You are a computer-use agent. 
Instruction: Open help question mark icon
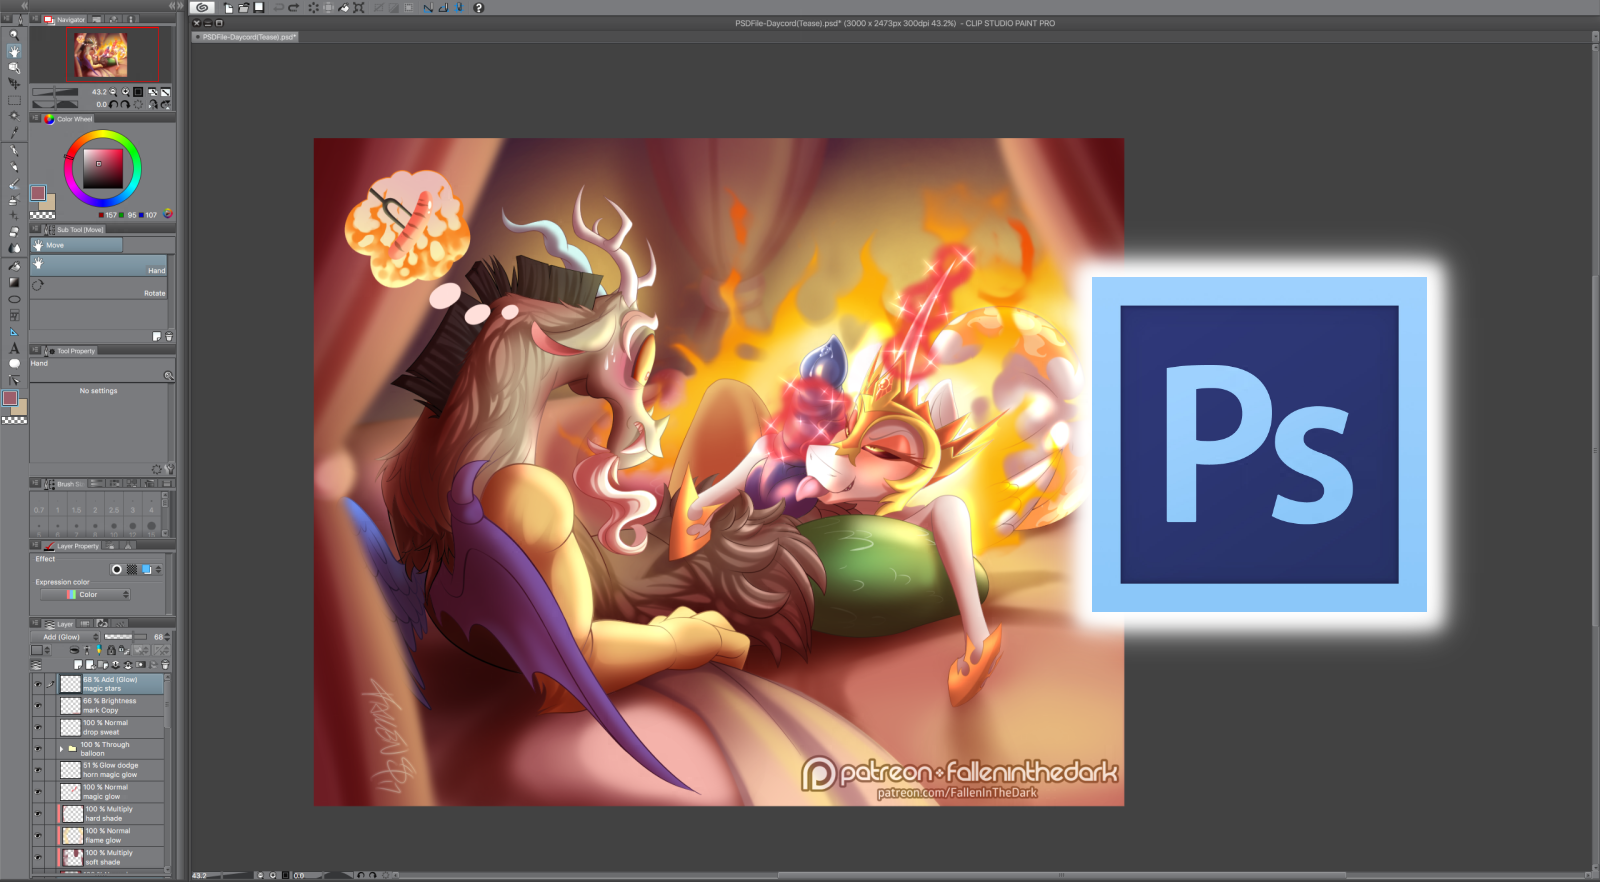pyautogui.click(x=478, y=7)
